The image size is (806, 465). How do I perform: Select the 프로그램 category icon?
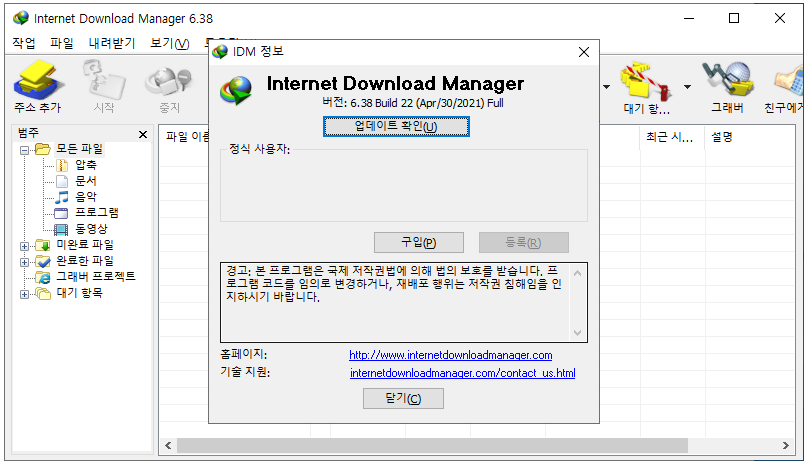(61, 213)
